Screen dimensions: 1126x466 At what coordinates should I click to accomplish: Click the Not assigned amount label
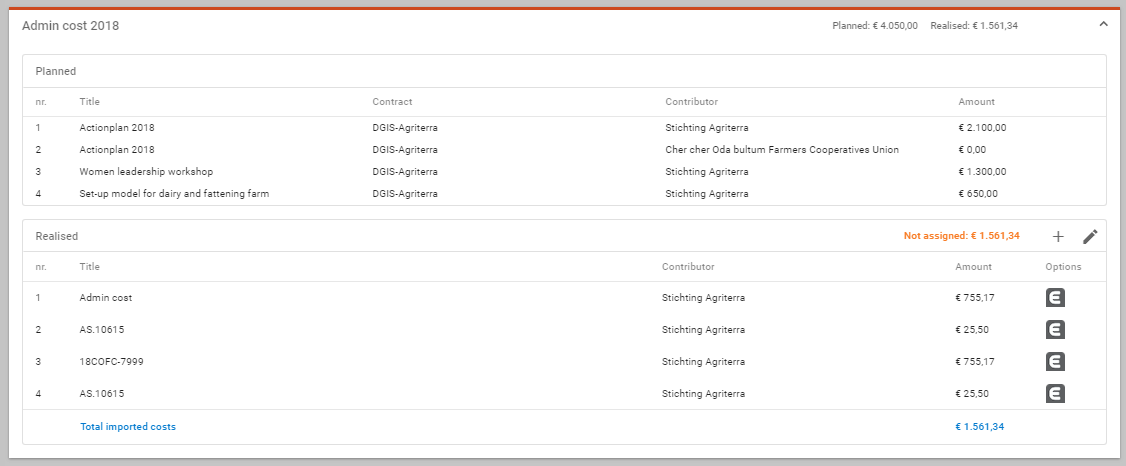click(962, 236)
